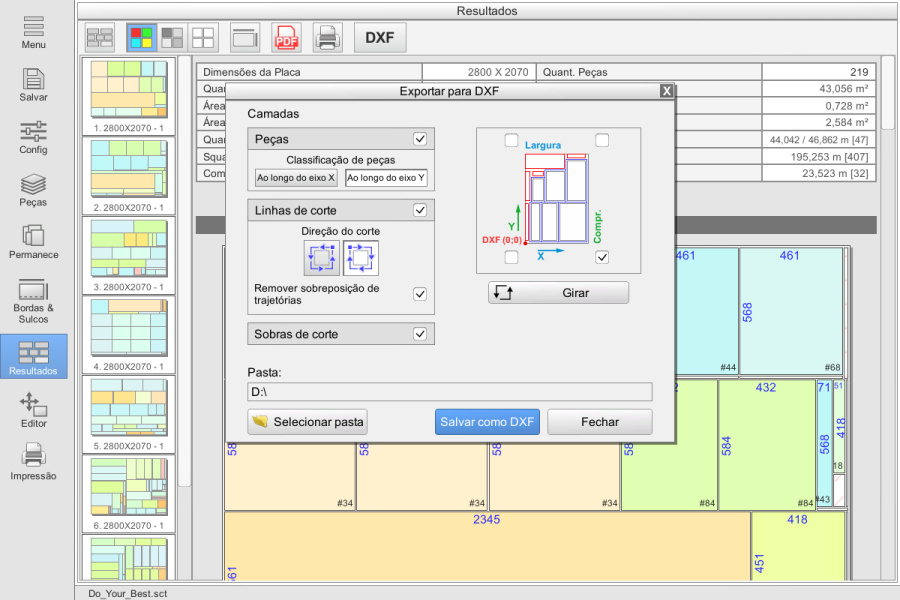Select sheet thumbnail 3. 2800X2070 - 1
Image resolution: width=900 pixels, height=600 pixels.
click(129, 255)
